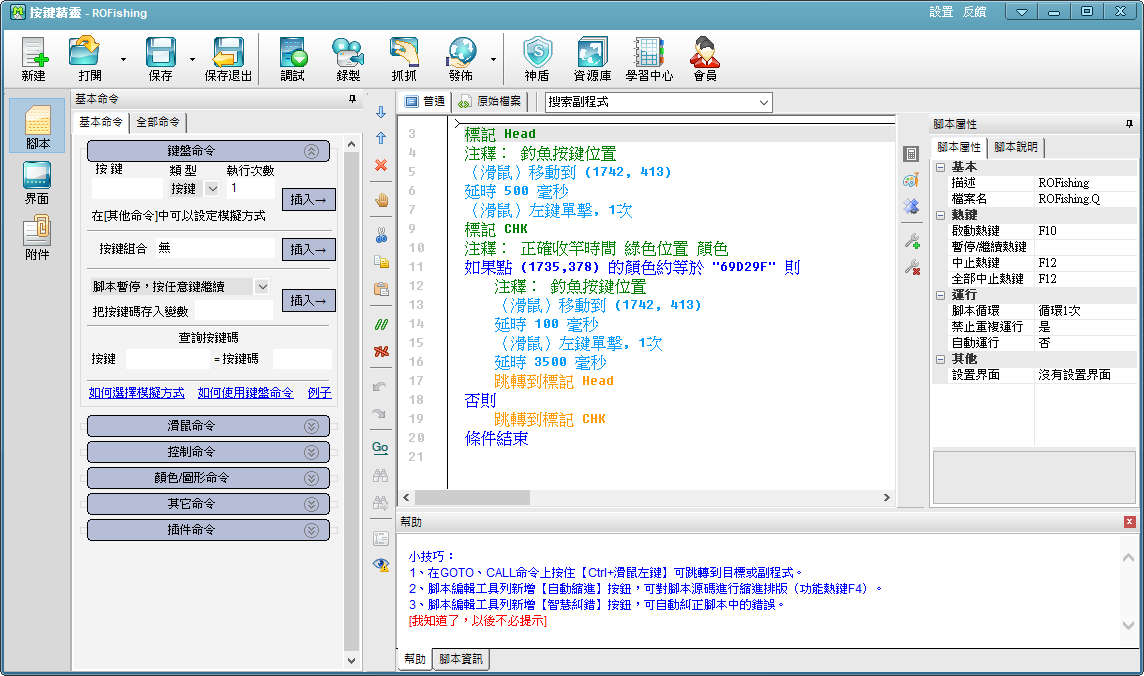Click the red X delete line icon
The image size is (1144, 676).
[x=381, y=165]
